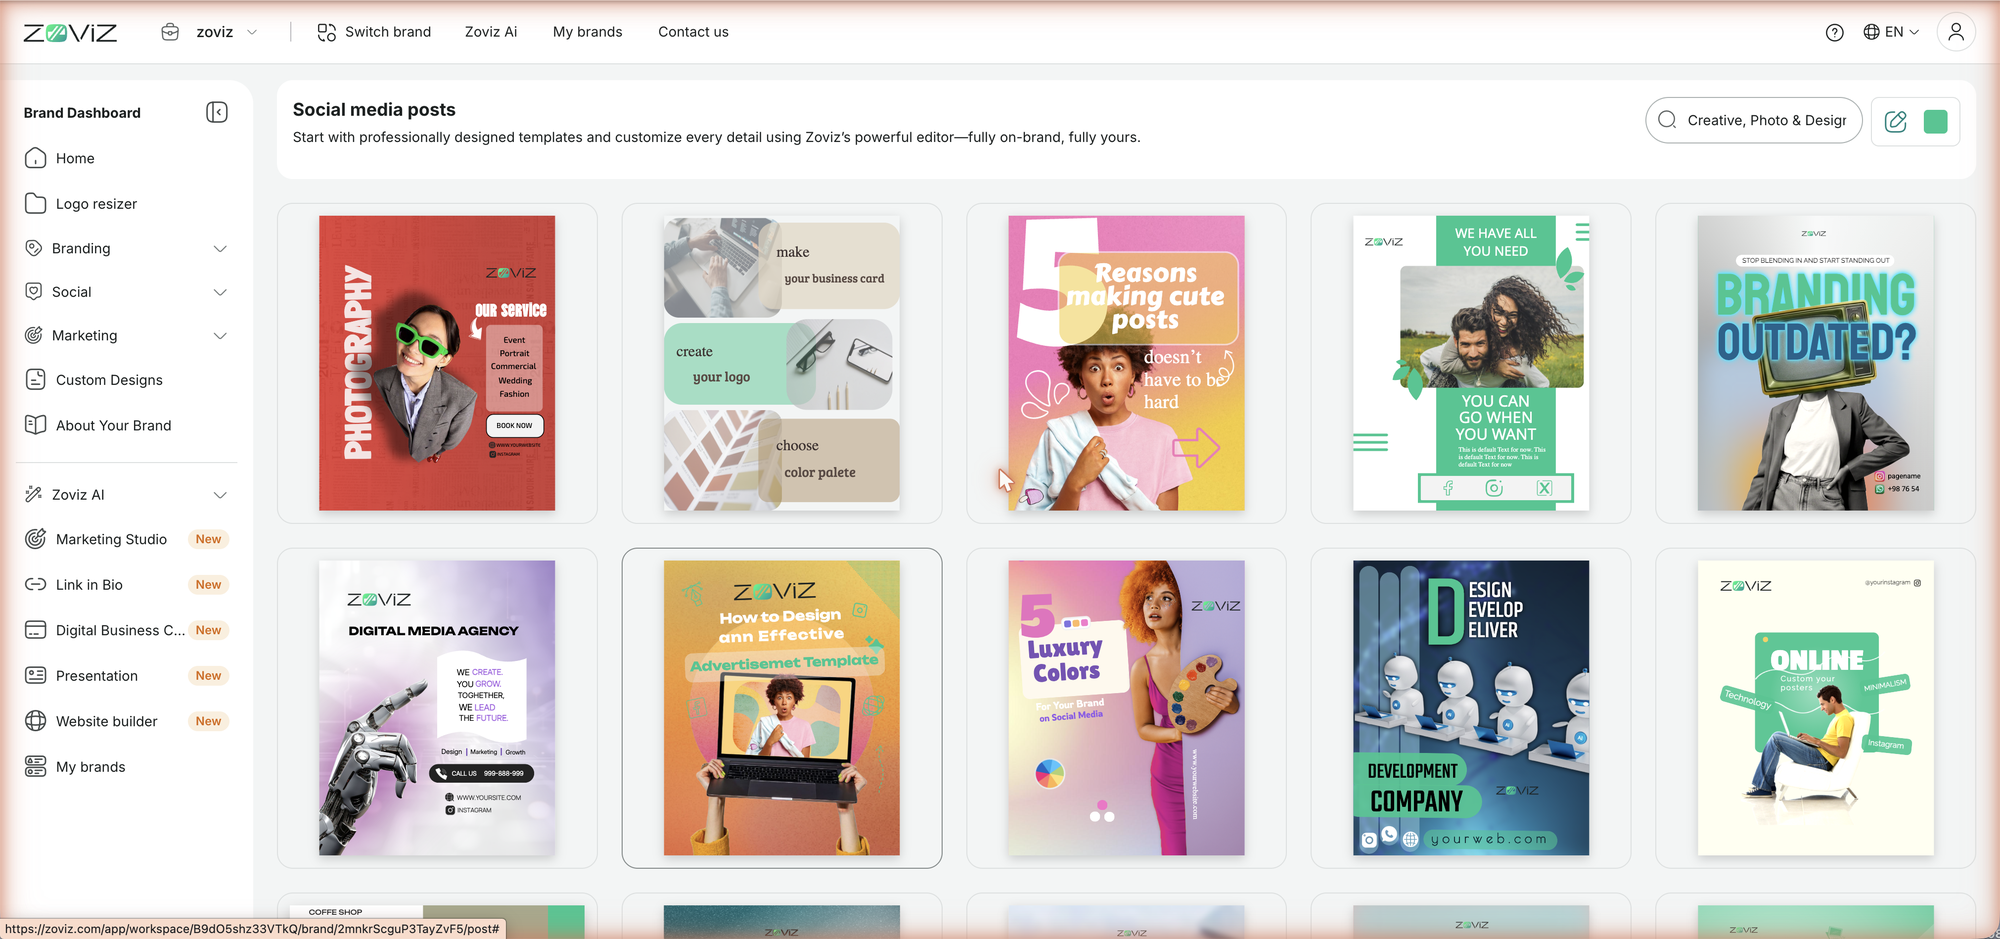Click the Branding tag icon
The height and width of the screenshot is (939, 2000).
[34, 248]
